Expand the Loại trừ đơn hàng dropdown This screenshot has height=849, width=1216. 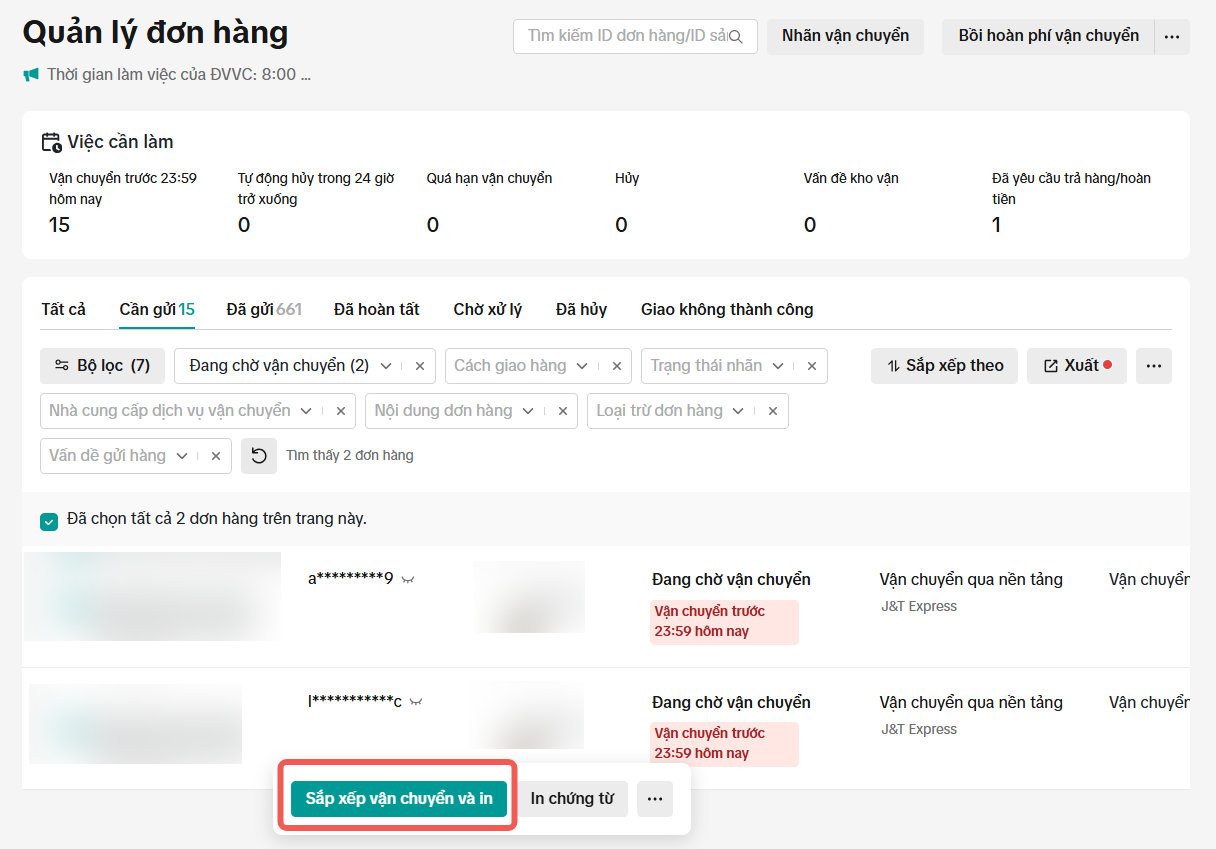click(x=738, y=411)
